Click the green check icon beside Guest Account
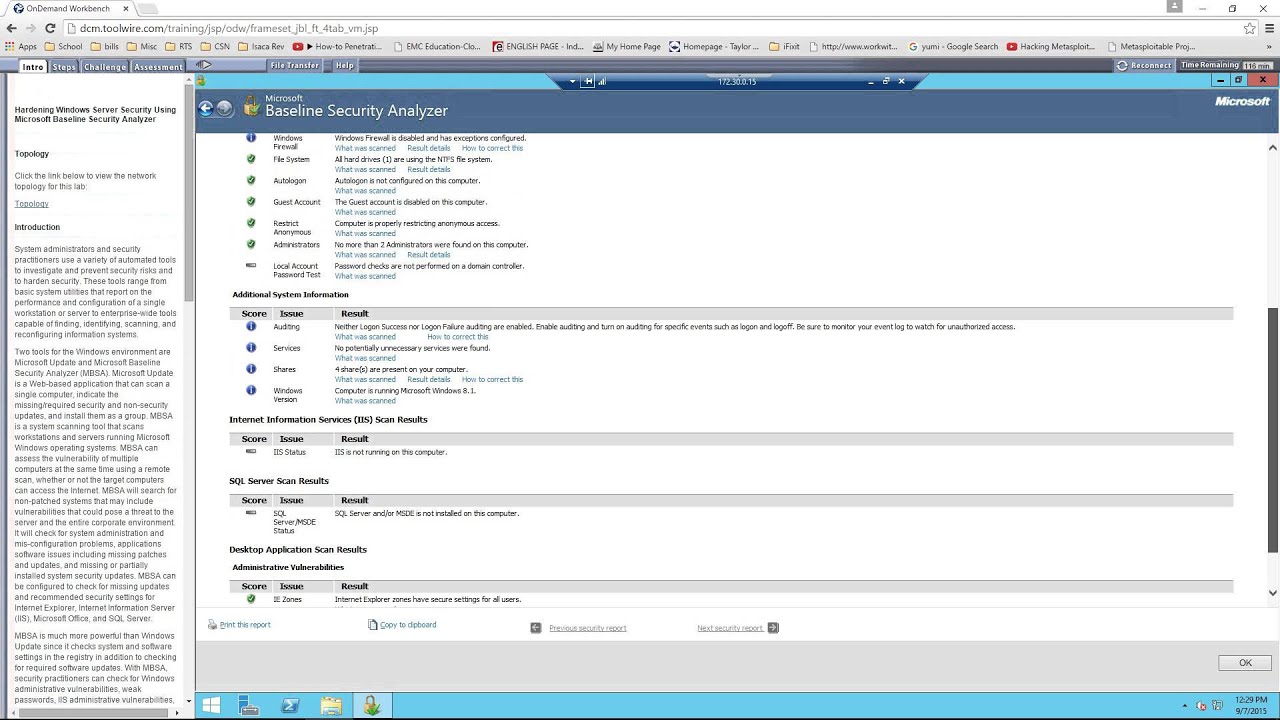The image size is (1280, 720). (x=251, y=202)
